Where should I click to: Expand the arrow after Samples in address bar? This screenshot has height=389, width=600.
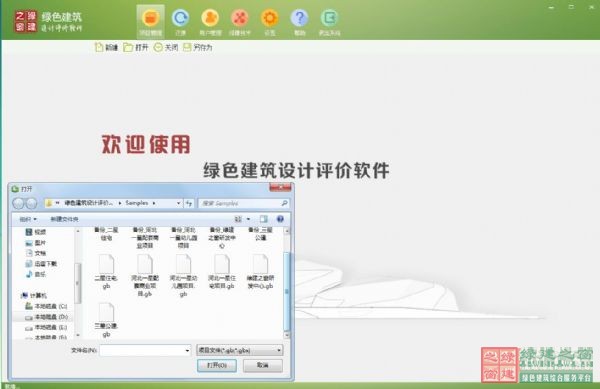(x=154, y=203)
